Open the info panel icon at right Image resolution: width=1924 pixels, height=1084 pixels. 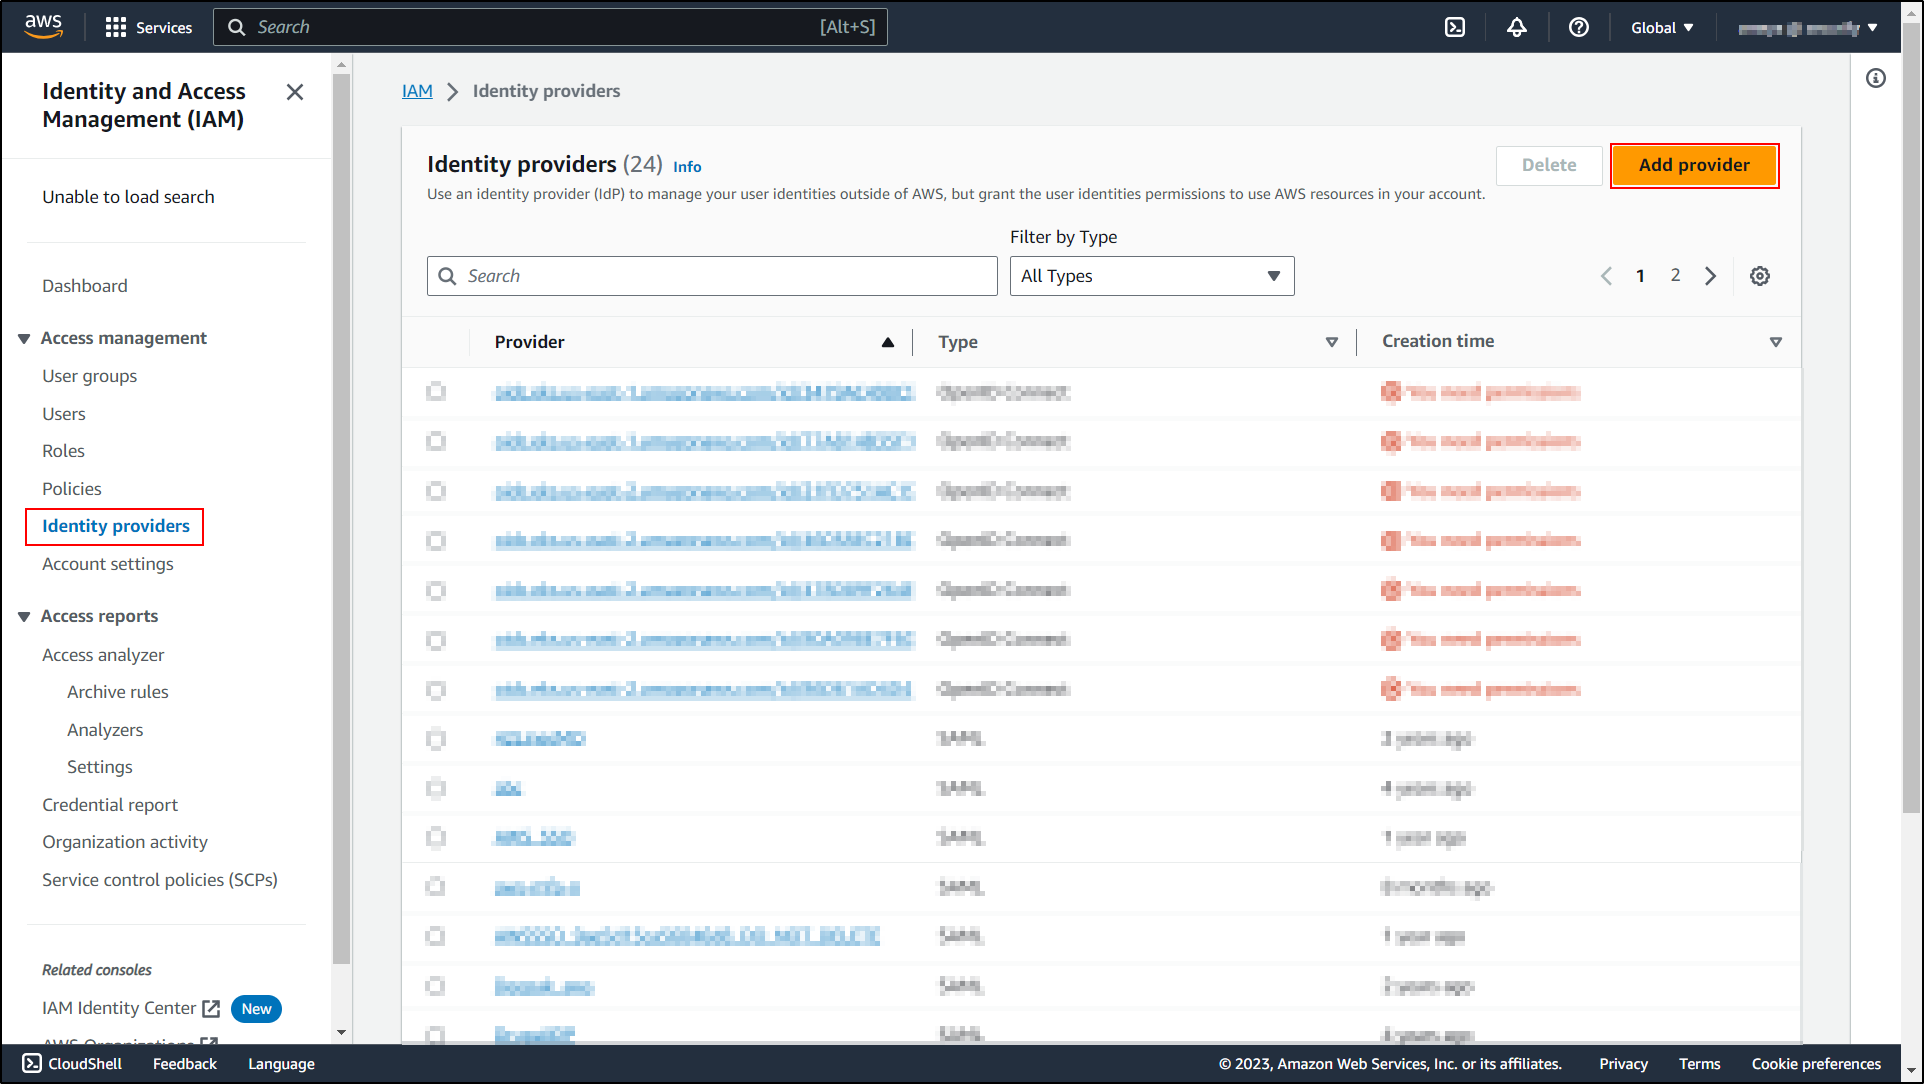coord(1876,78)
